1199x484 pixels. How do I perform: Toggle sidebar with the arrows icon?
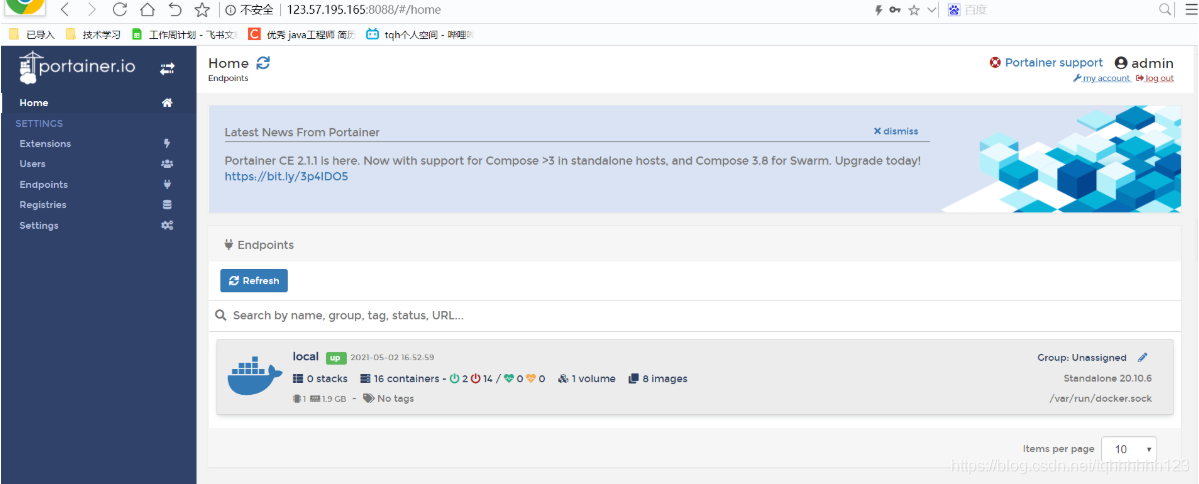click(167, 69)
